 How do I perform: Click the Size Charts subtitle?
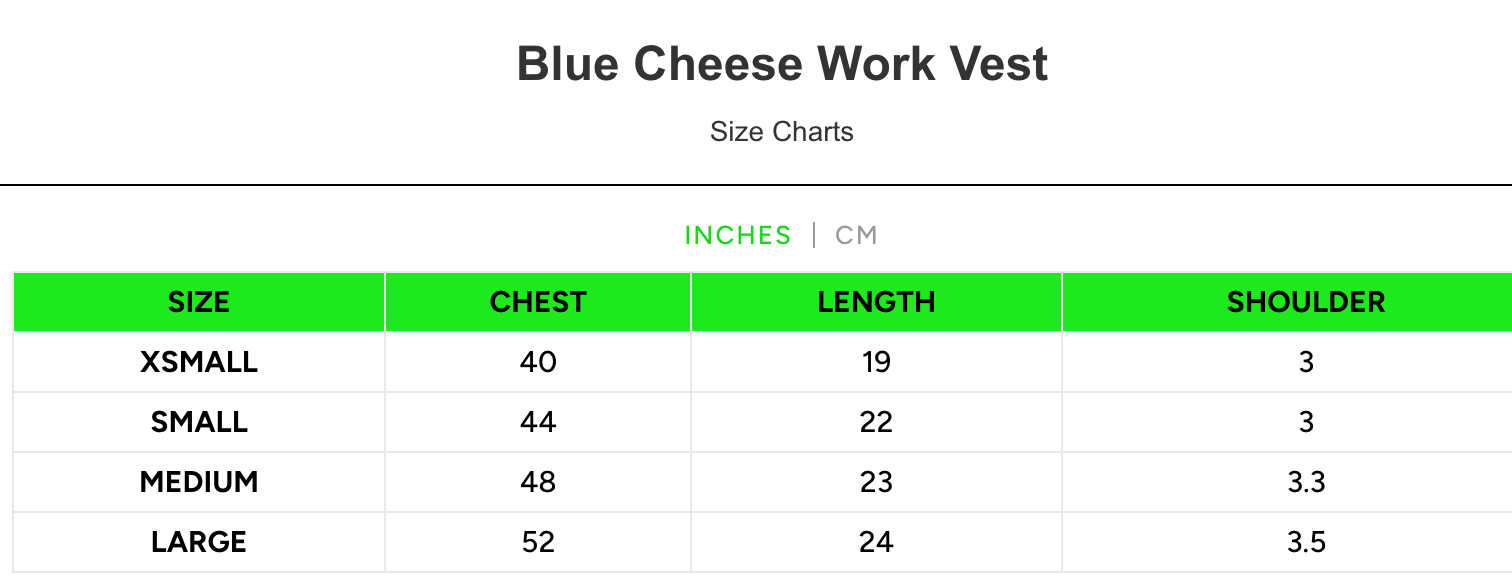(x=782, y=131)
